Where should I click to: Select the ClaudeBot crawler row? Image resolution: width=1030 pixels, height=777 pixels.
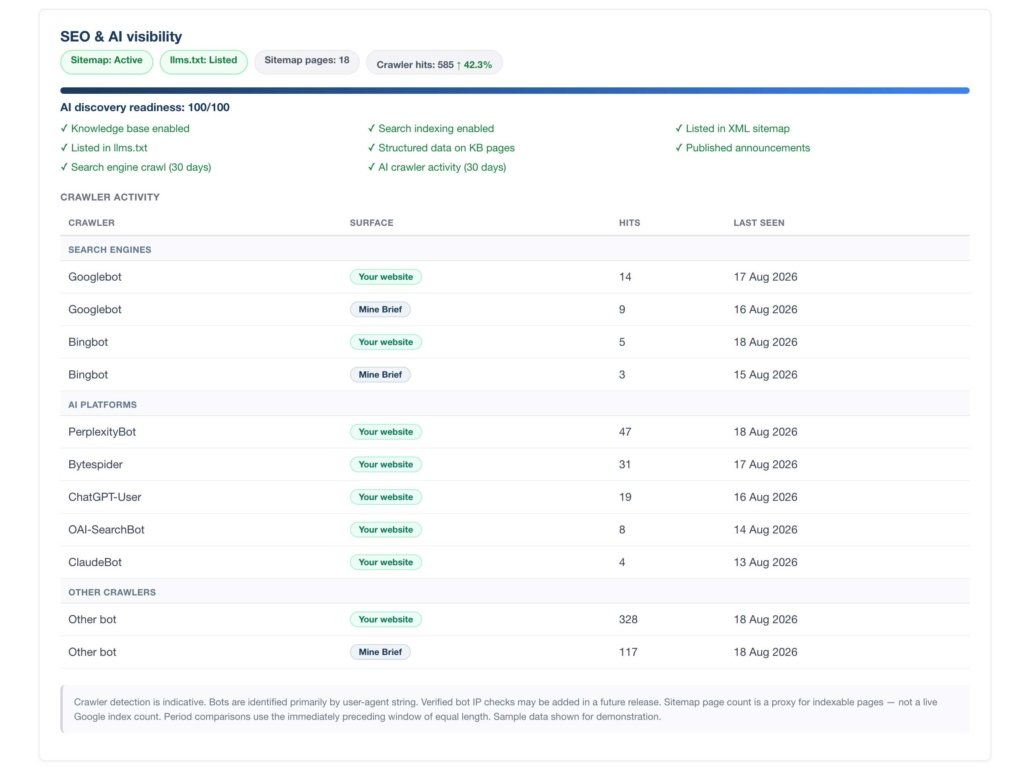click(515, 562)
